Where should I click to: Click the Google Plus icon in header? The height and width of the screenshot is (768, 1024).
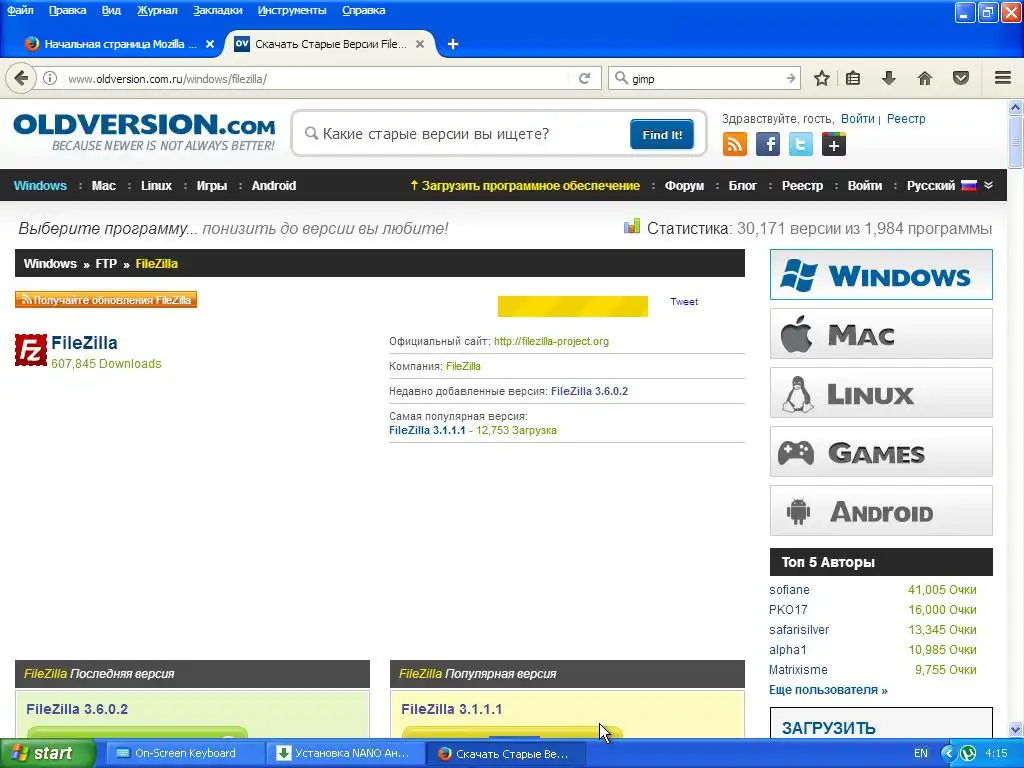coord(834,144)
